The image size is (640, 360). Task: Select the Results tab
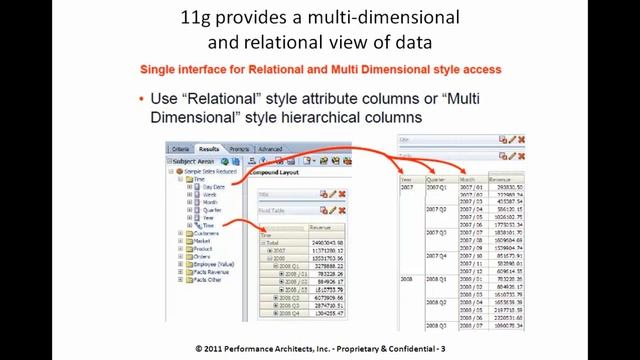(x=209, y=149)
